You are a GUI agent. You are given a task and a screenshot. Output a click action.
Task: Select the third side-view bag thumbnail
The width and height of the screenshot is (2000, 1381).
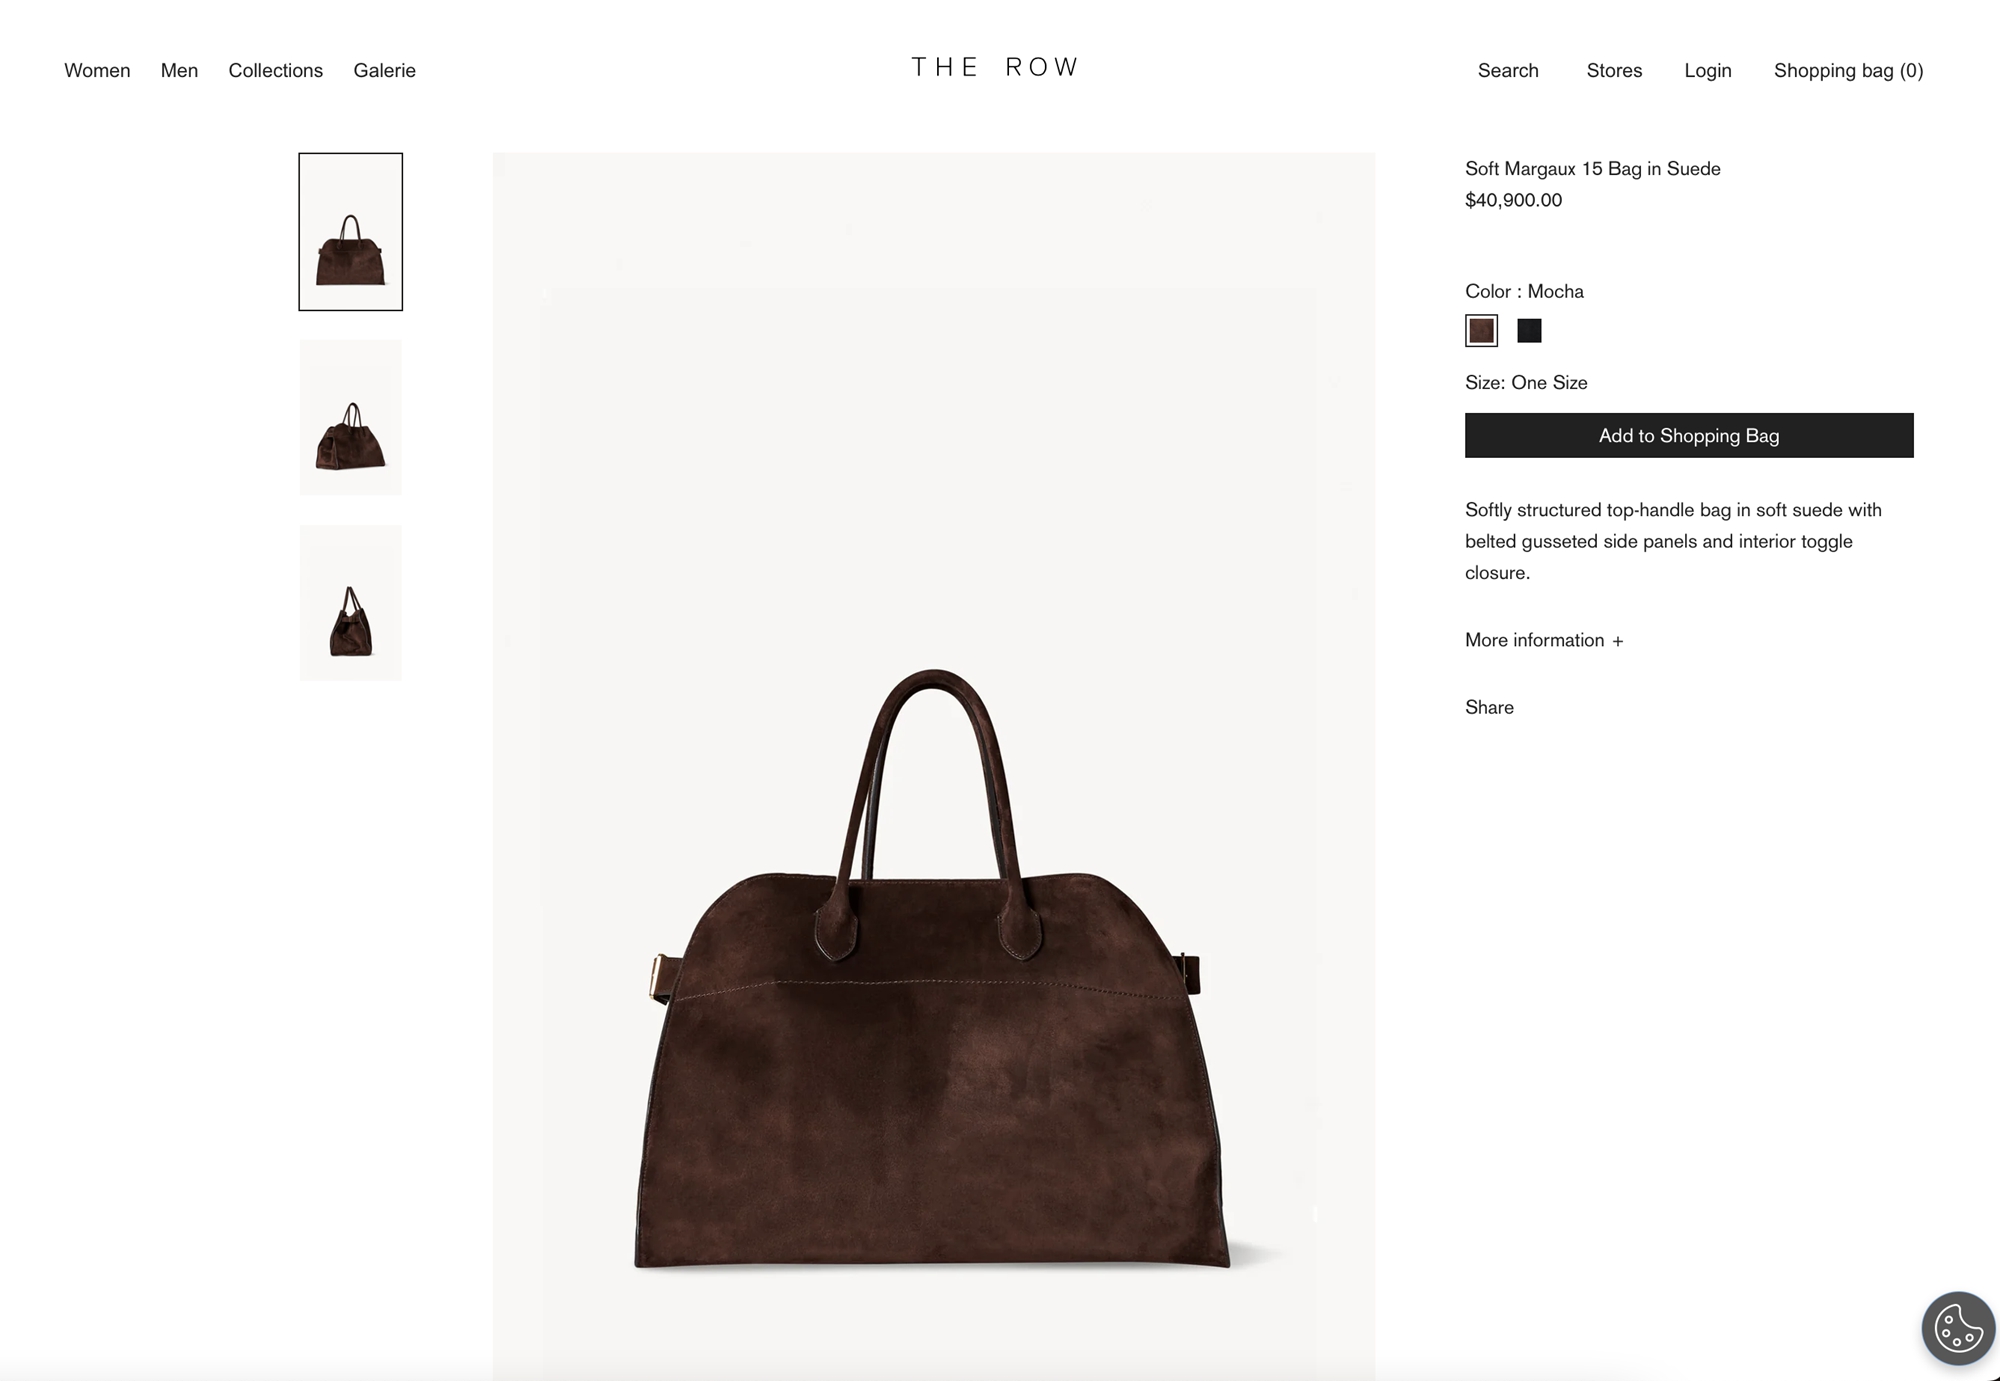(351, 603)
